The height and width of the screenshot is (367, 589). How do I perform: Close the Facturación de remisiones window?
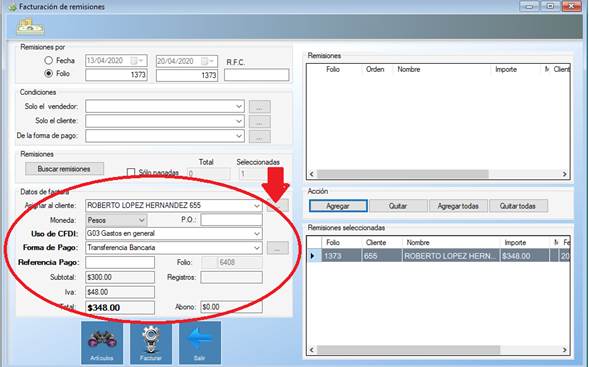(572, 6)
